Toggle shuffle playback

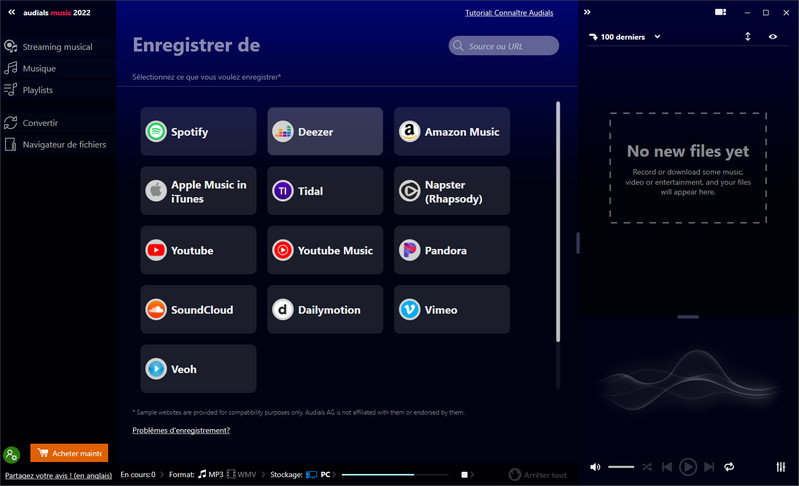(647, 467)
